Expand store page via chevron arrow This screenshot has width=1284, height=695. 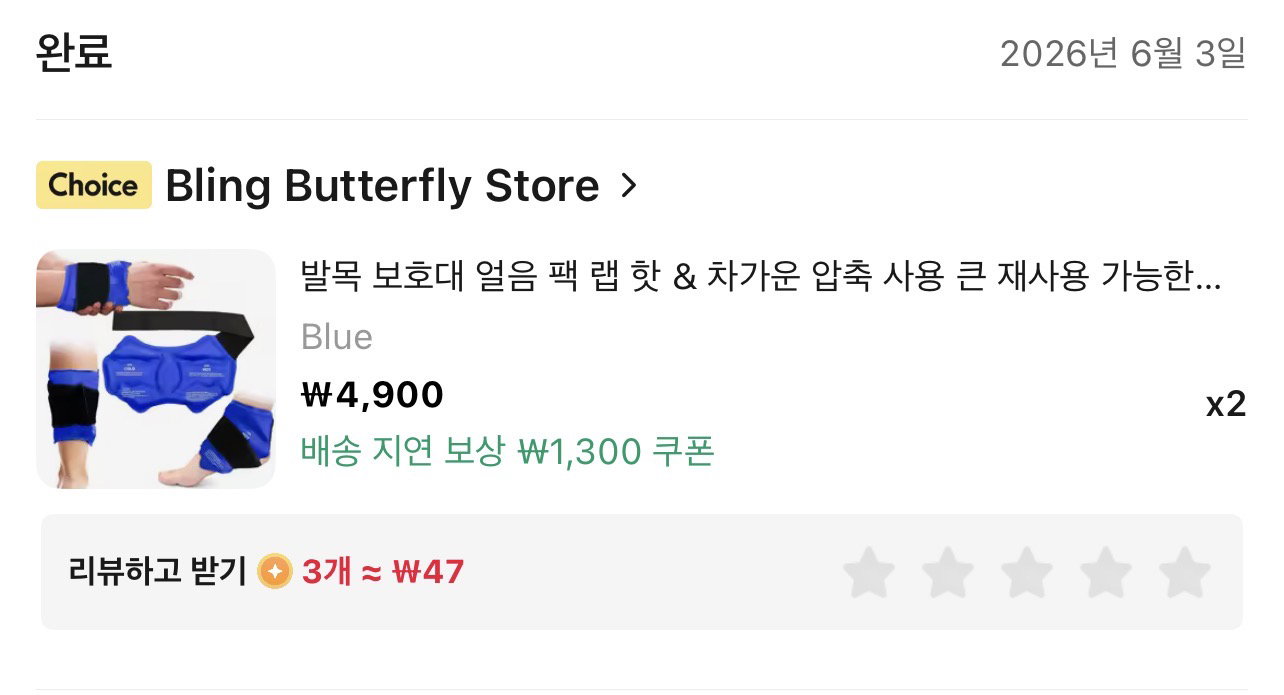point(628,186)
